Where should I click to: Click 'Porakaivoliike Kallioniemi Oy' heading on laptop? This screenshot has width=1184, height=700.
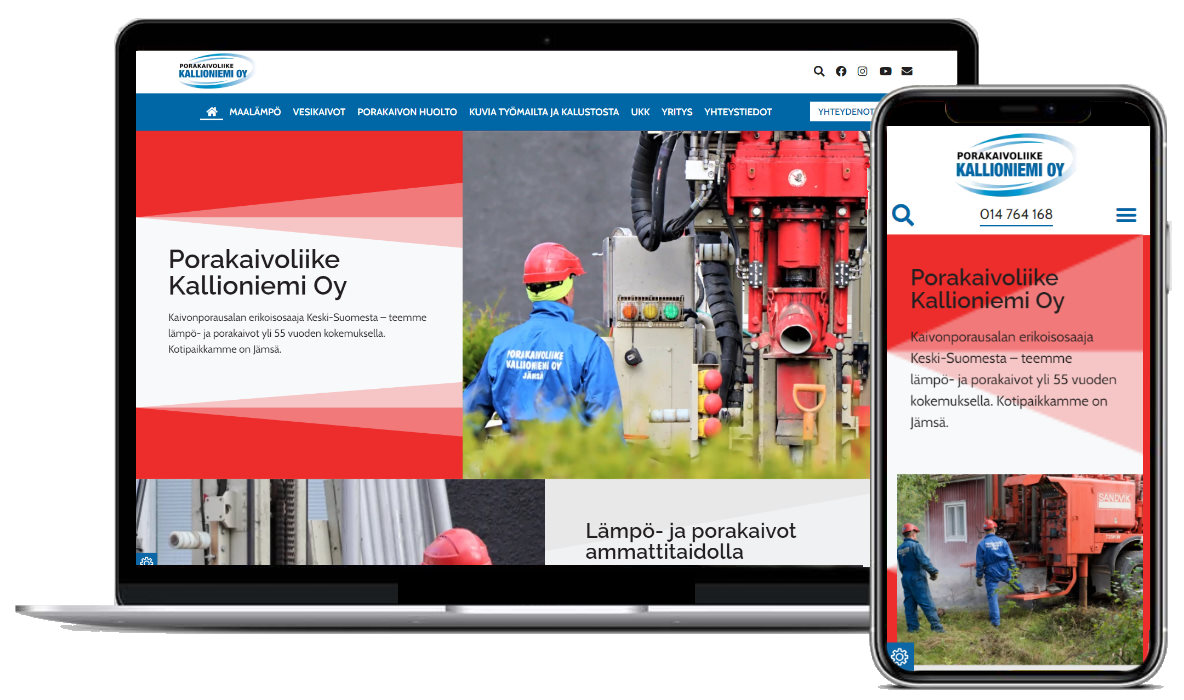[257, 273]
